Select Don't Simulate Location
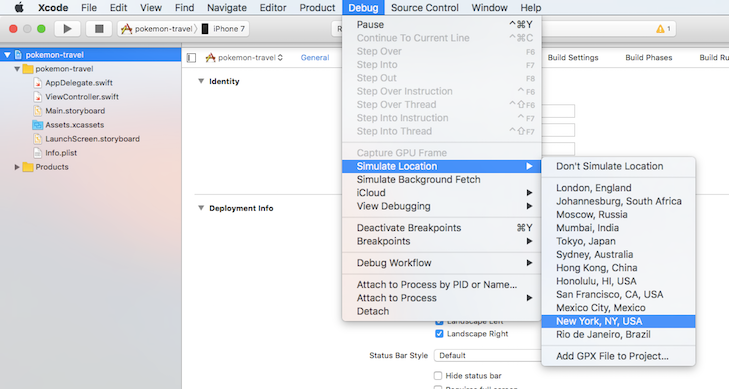Image resolution: width=729 pixels, height=389 pixels. (x=618, y=166)
